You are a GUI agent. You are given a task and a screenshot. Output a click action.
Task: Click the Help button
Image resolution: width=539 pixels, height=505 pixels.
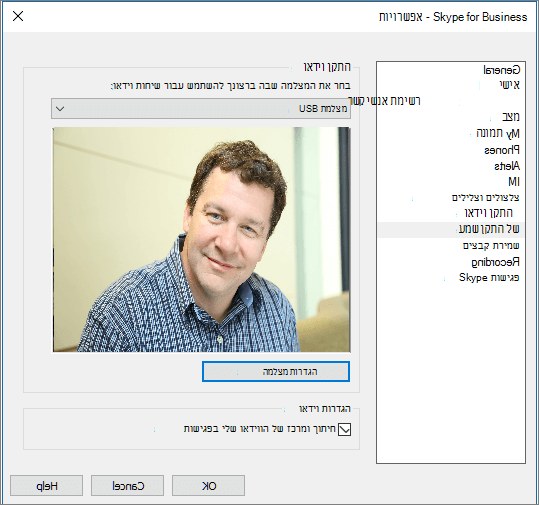(x=47, y=485)
